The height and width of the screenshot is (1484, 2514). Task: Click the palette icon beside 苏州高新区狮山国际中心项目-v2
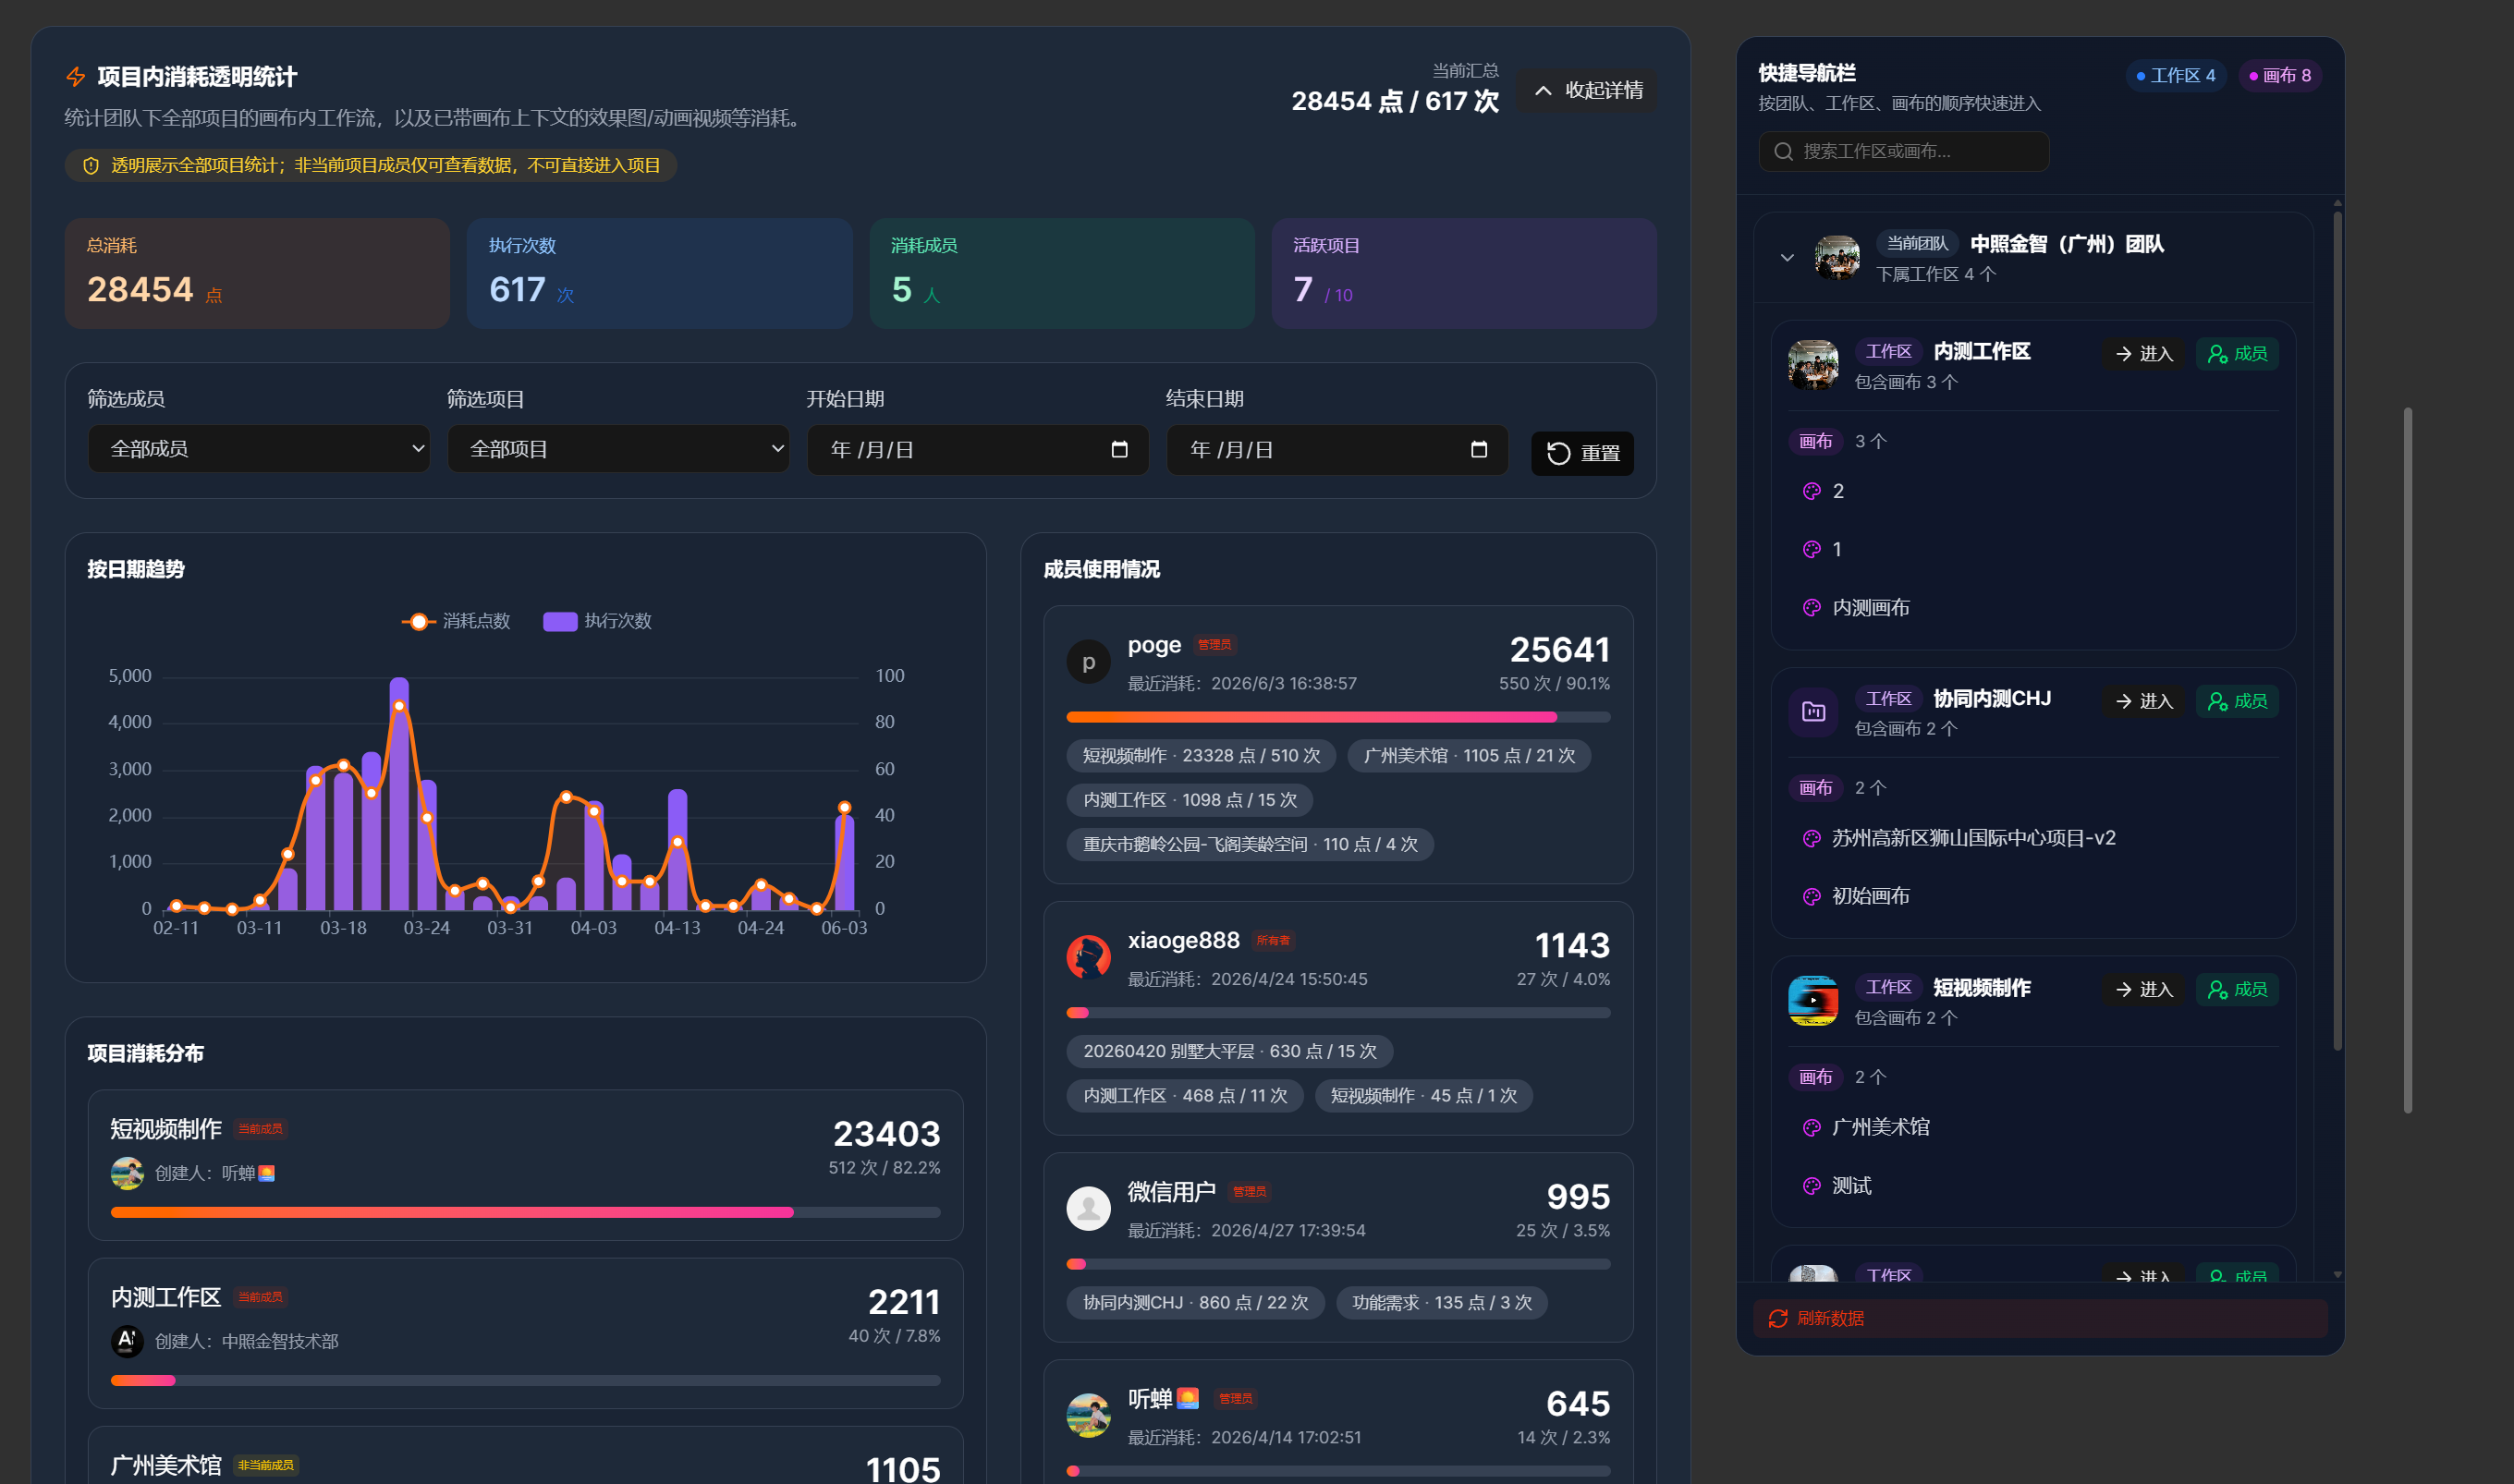coord(1811,839)
